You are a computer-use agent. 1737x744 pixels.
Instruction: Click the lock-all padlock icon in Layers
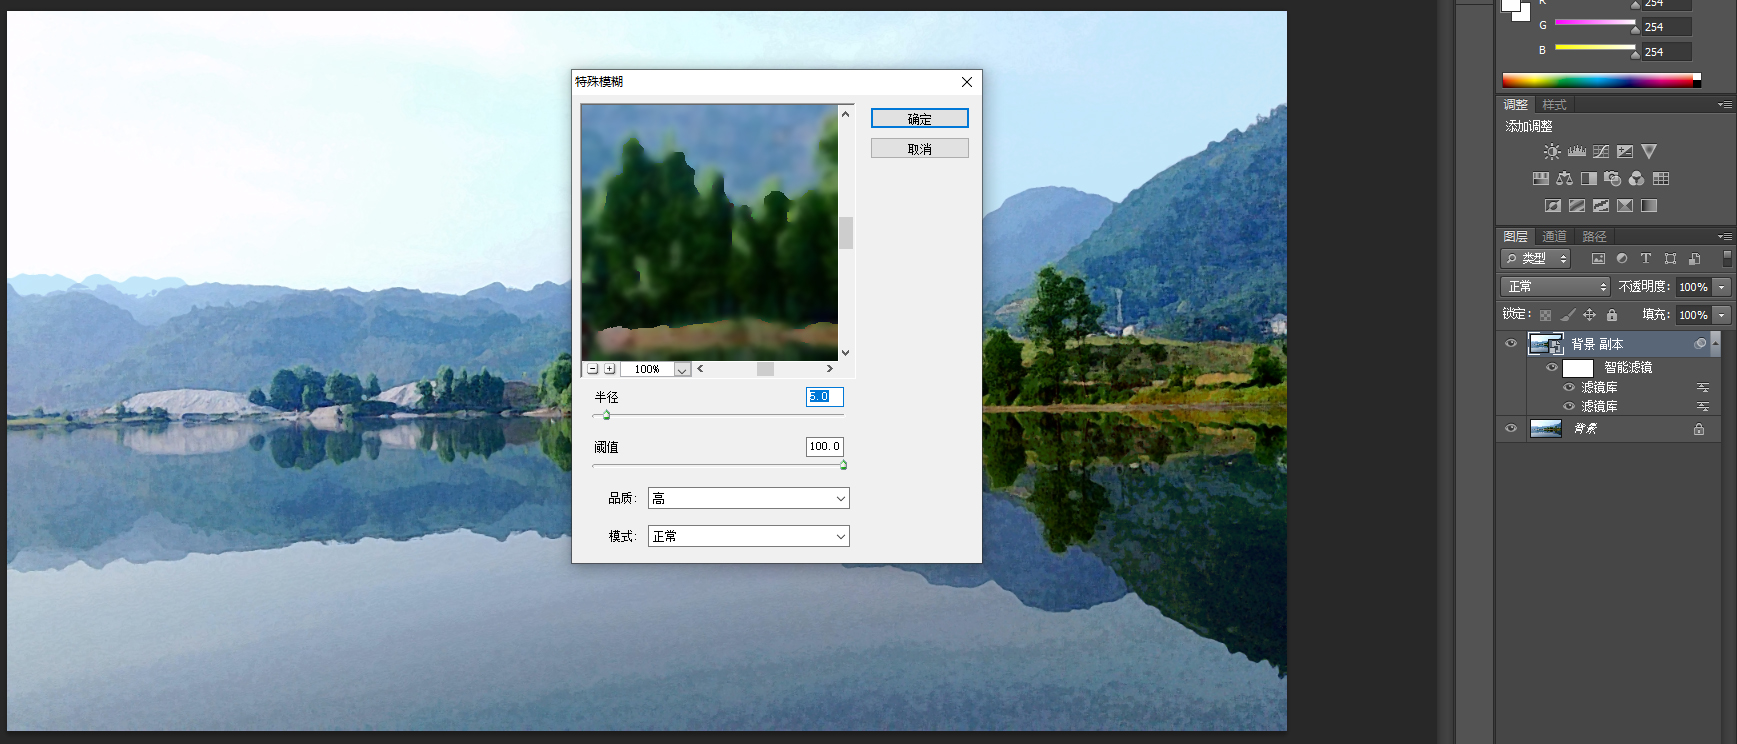coord(1612,315)
